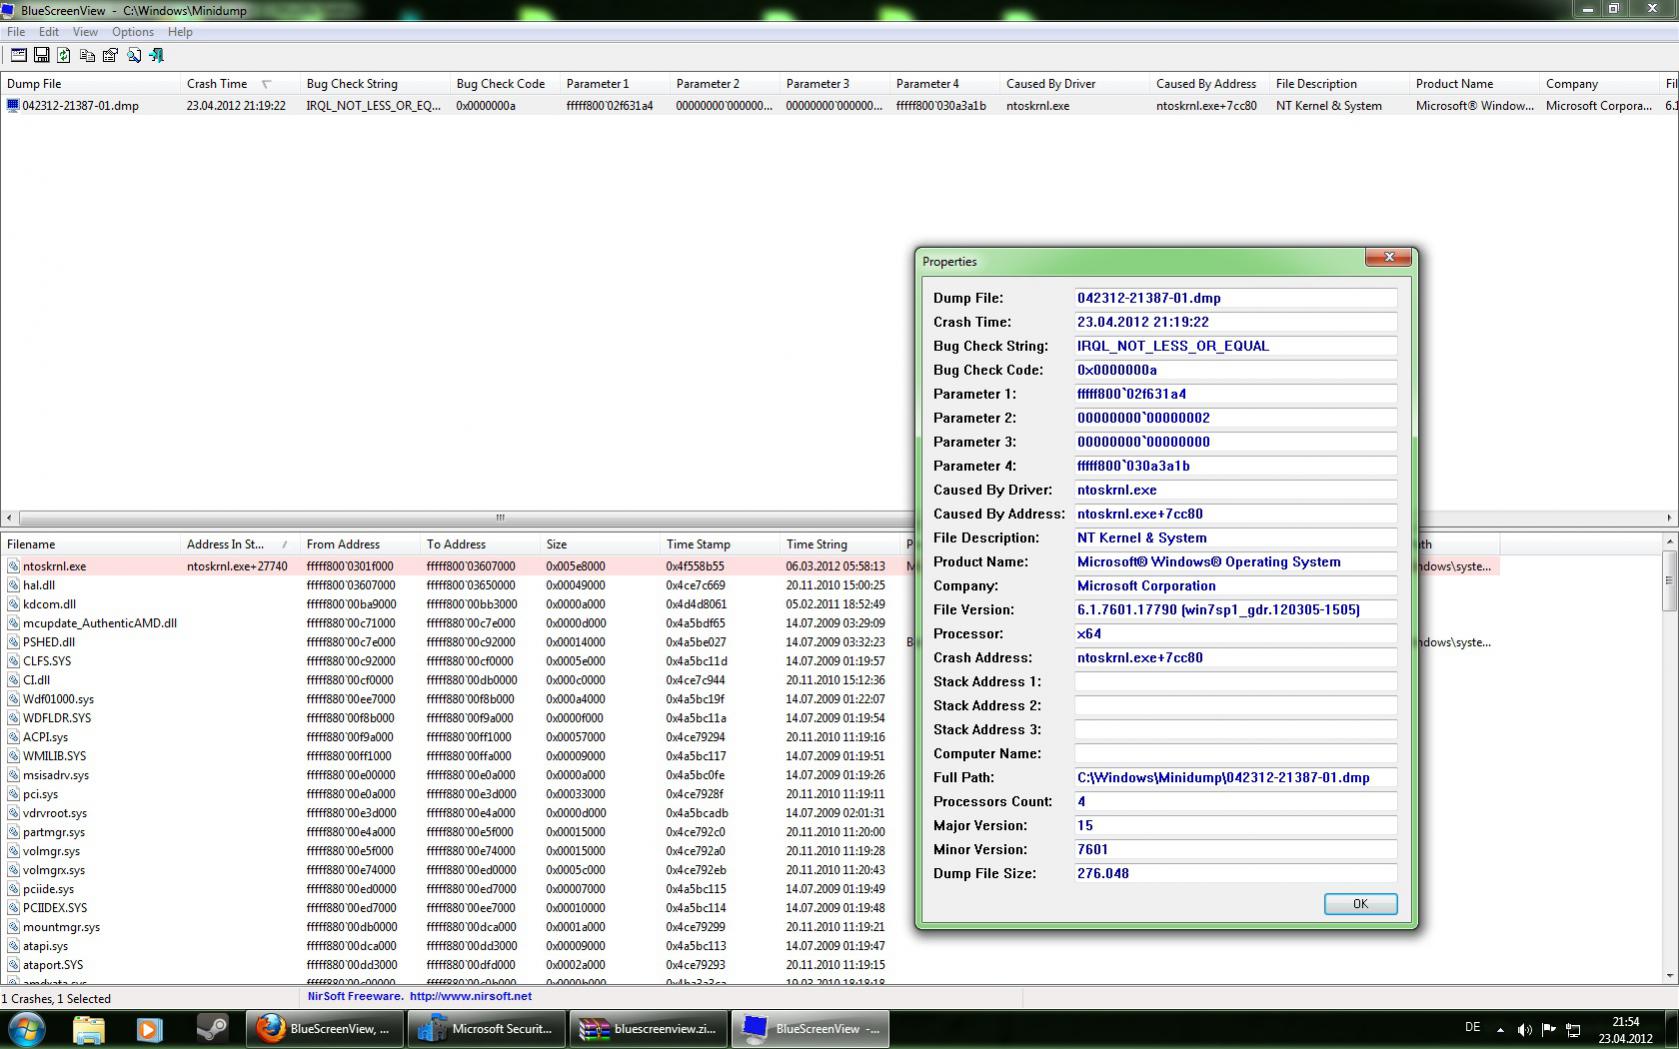This screenshot has width=1679, height=1049.
Task: Sort by Caused By Driver column
Action: pyautogui.click(x=1075, y=84)
